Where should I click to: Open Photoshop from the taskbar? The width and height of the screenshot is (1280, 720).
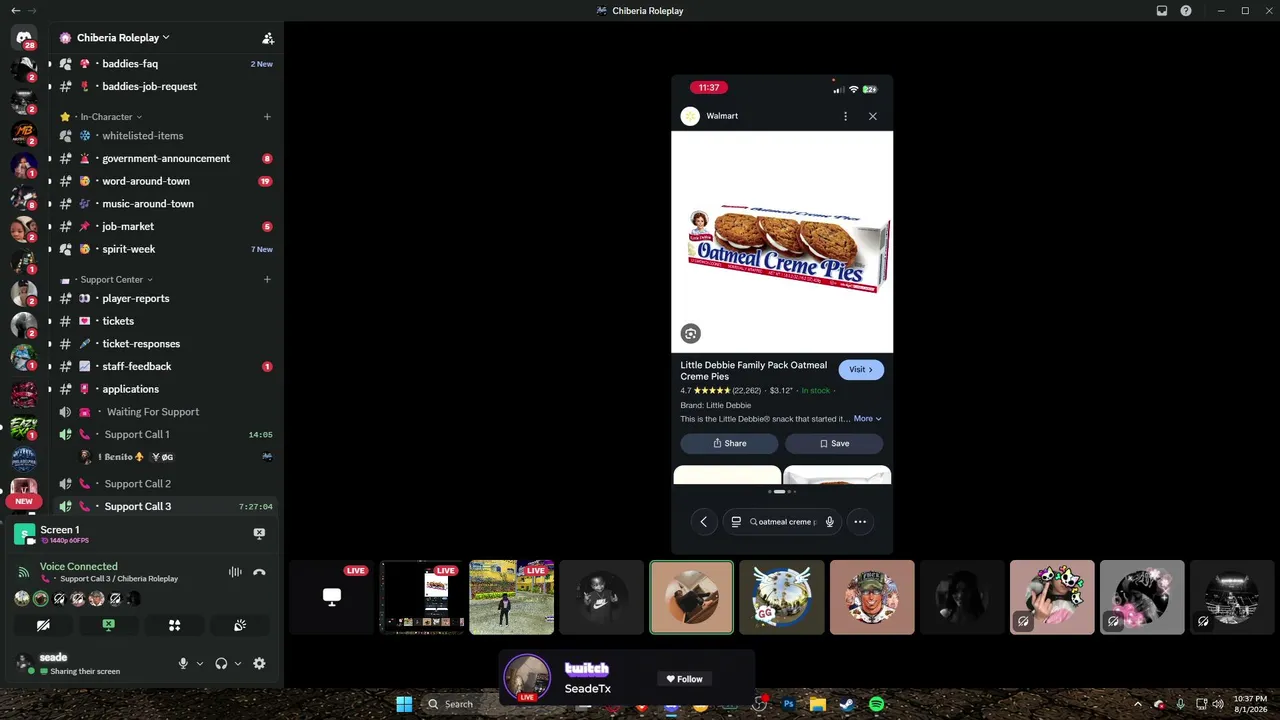pyautogui.click(x=789, y=704)
